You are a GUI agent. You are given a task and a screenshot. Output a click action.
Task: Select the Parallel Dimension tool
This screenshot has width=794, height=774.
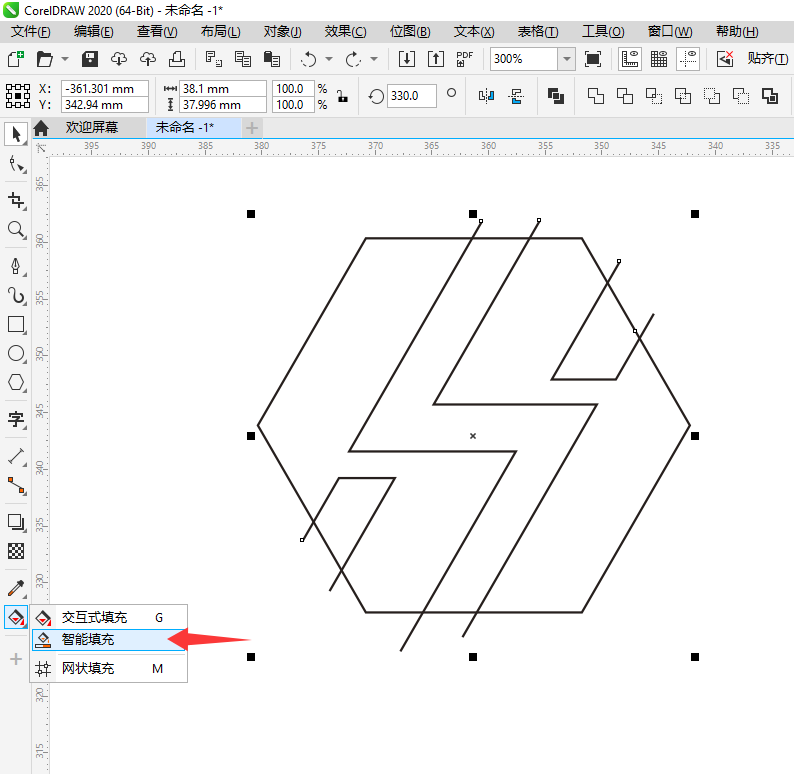click(x=16, y=456)
